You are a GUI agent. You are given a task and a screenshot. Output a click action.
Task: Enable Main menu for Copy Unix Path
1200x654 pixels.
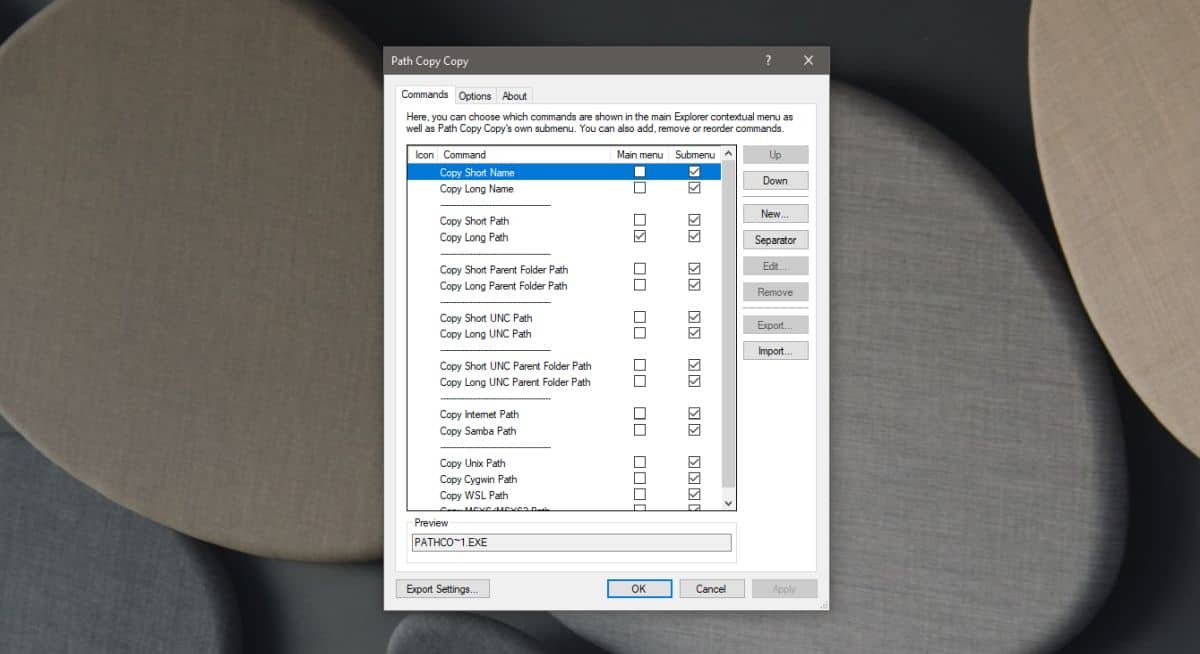[x=640, y=462]
